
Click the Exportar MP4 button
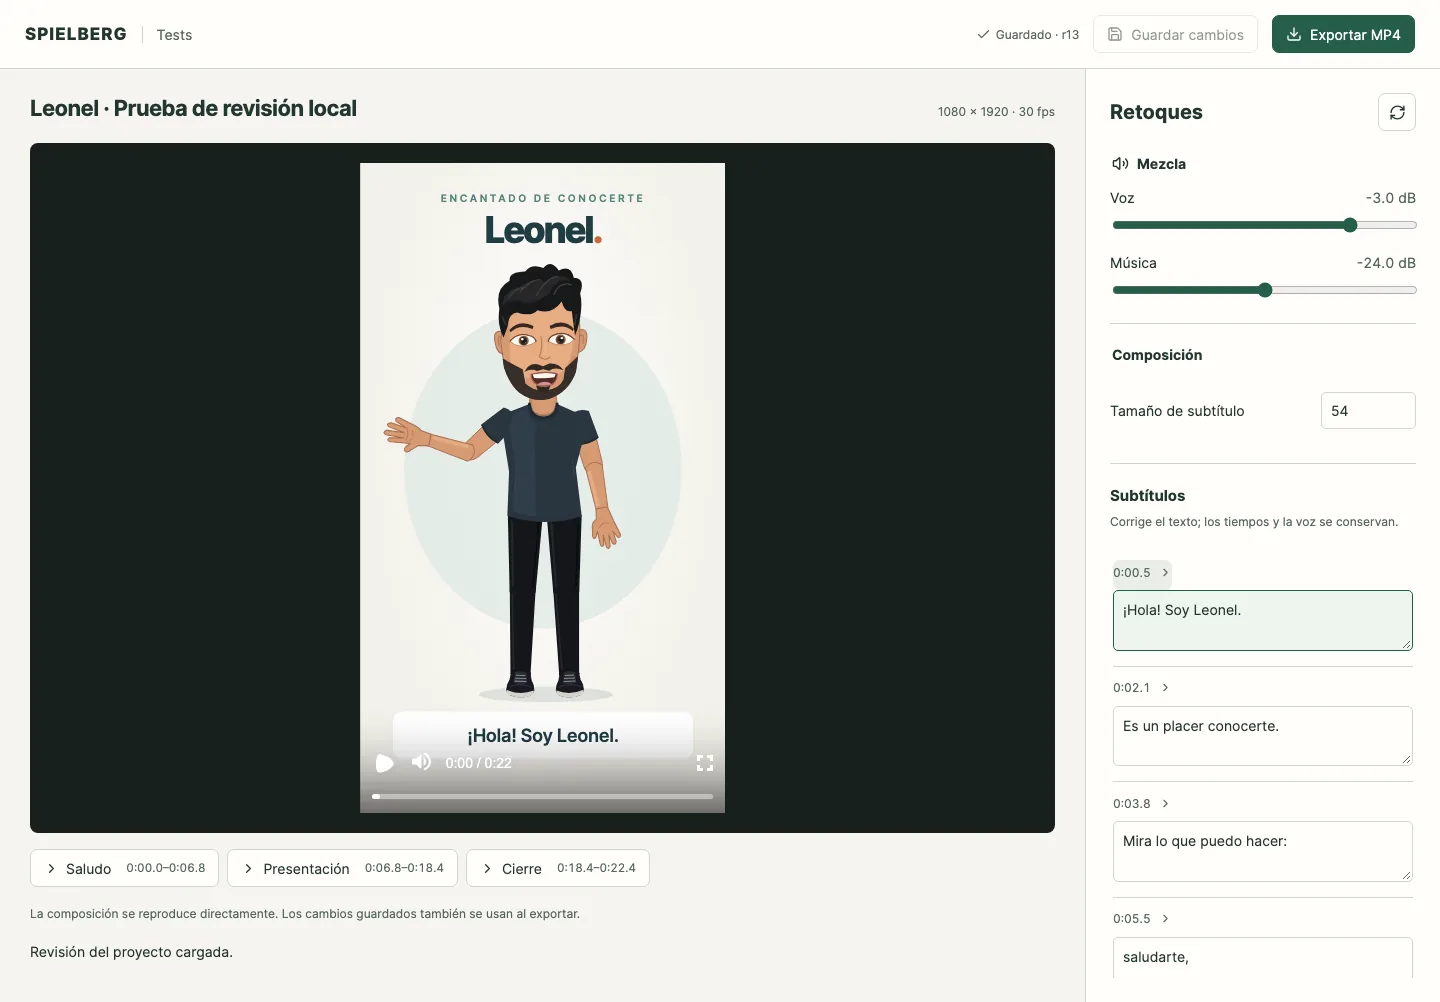tap(1343, 34)
